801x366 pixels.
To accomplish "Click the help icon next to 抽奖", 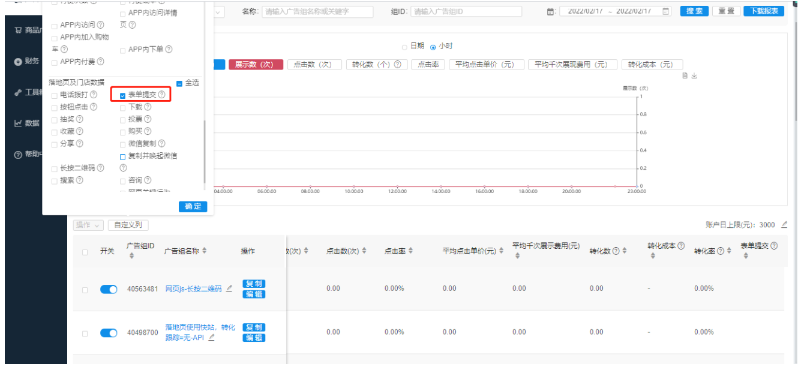I will click(x=80, y=119).
